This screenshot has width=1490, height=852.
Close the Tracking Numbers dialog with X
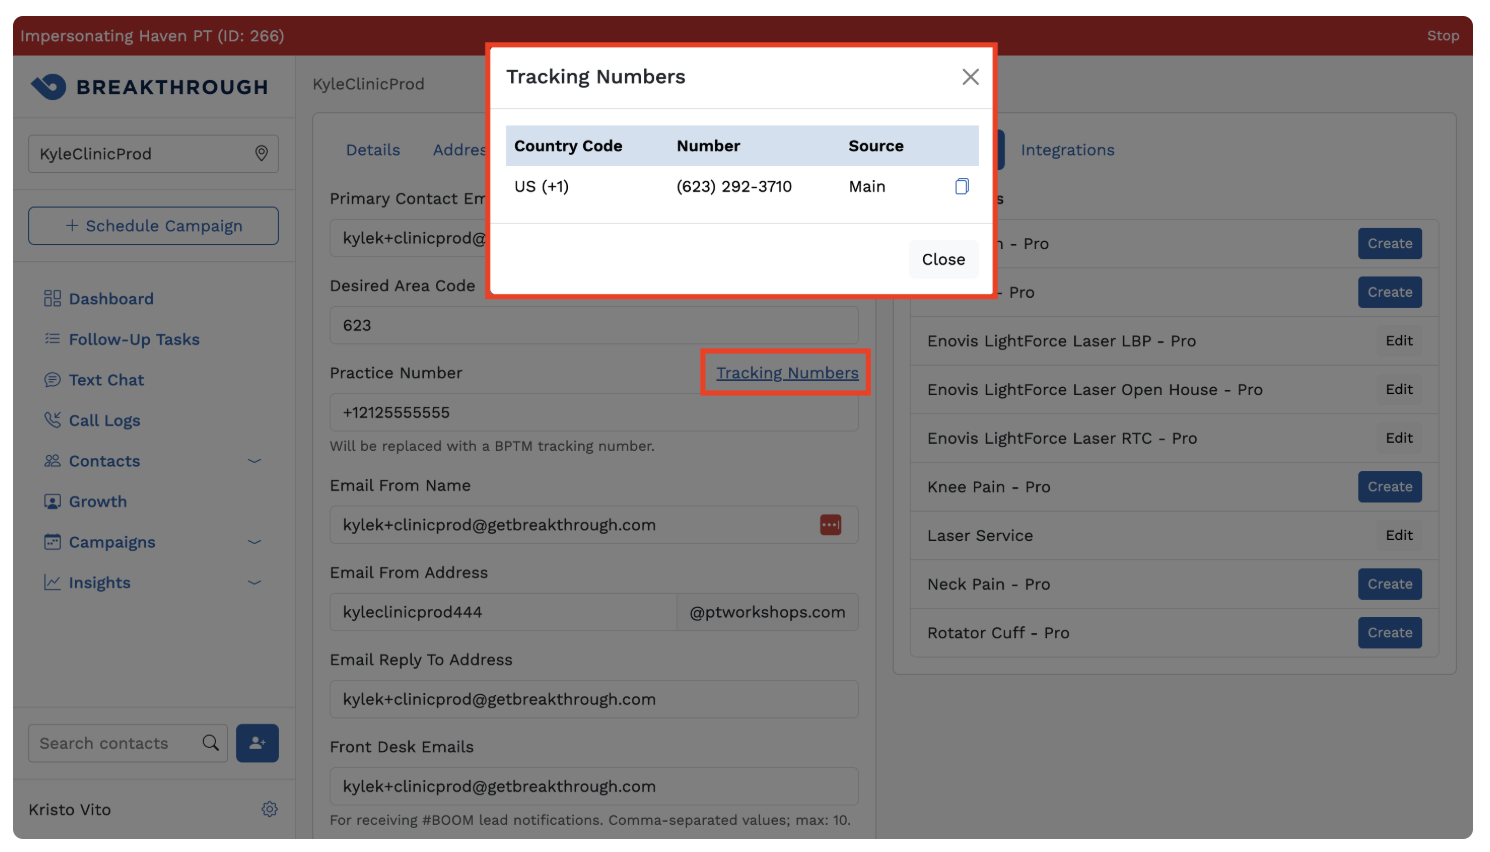970,77
